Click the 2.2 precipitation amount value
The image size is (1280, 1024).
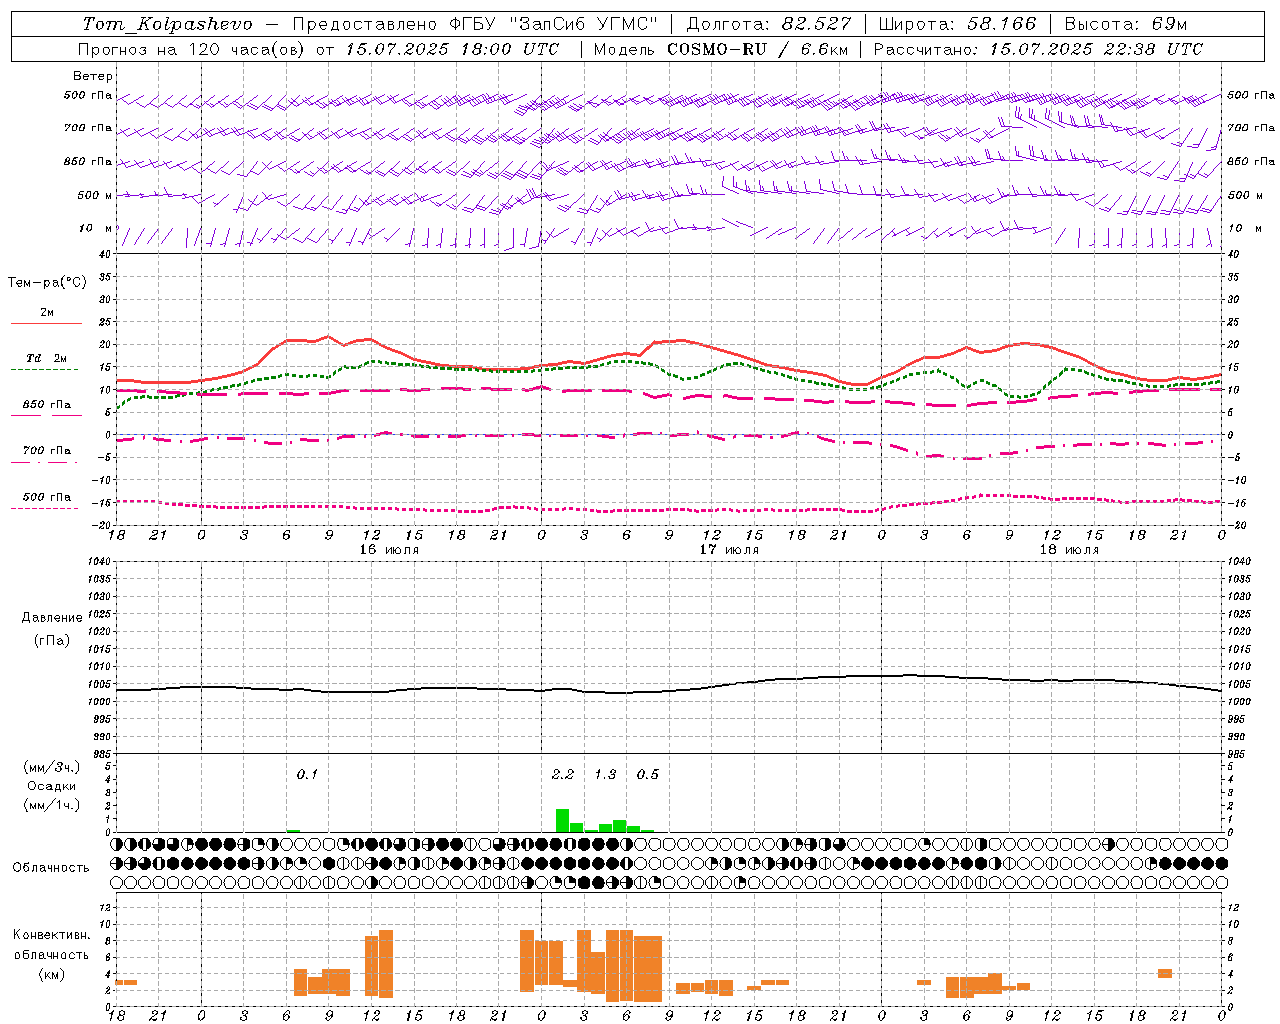click(563, 774)
